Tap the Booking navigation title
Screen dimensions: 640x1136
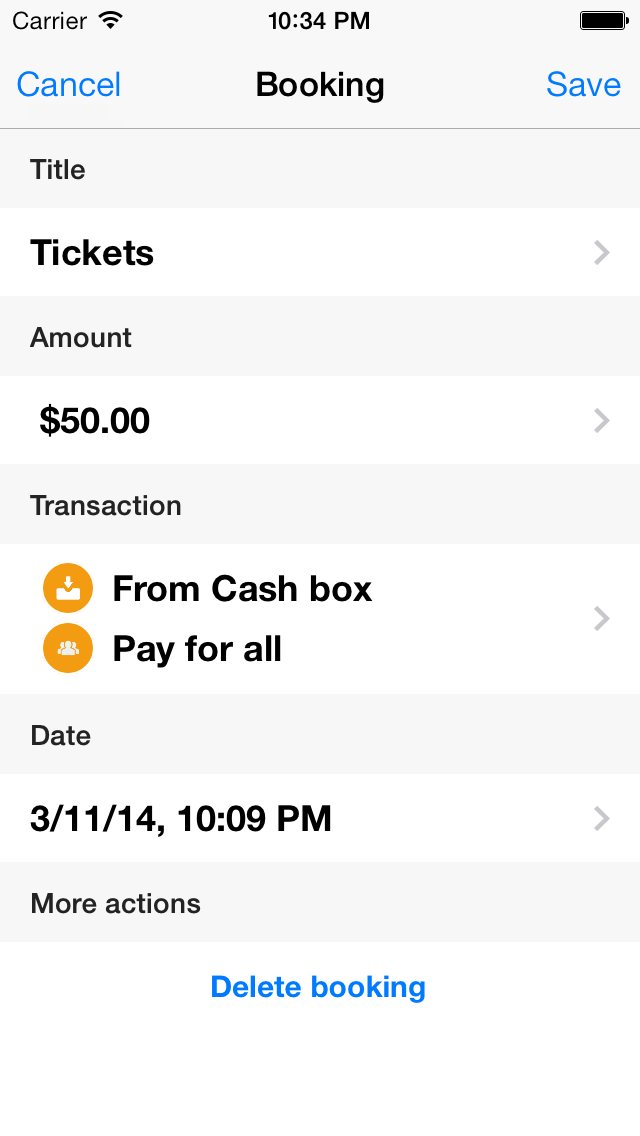click(320, 85)
